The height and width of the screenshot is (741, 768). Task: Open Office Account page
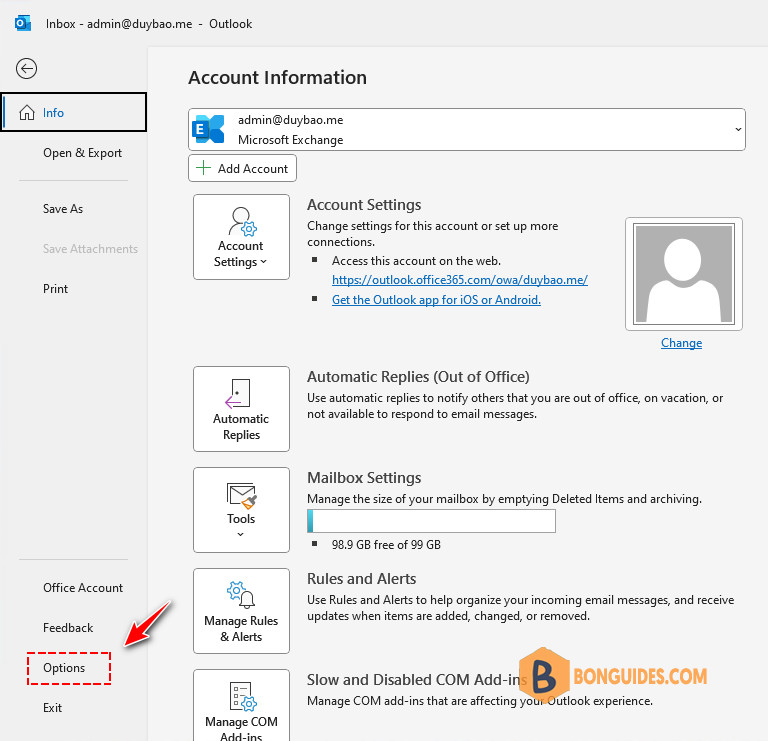(83, 588)
